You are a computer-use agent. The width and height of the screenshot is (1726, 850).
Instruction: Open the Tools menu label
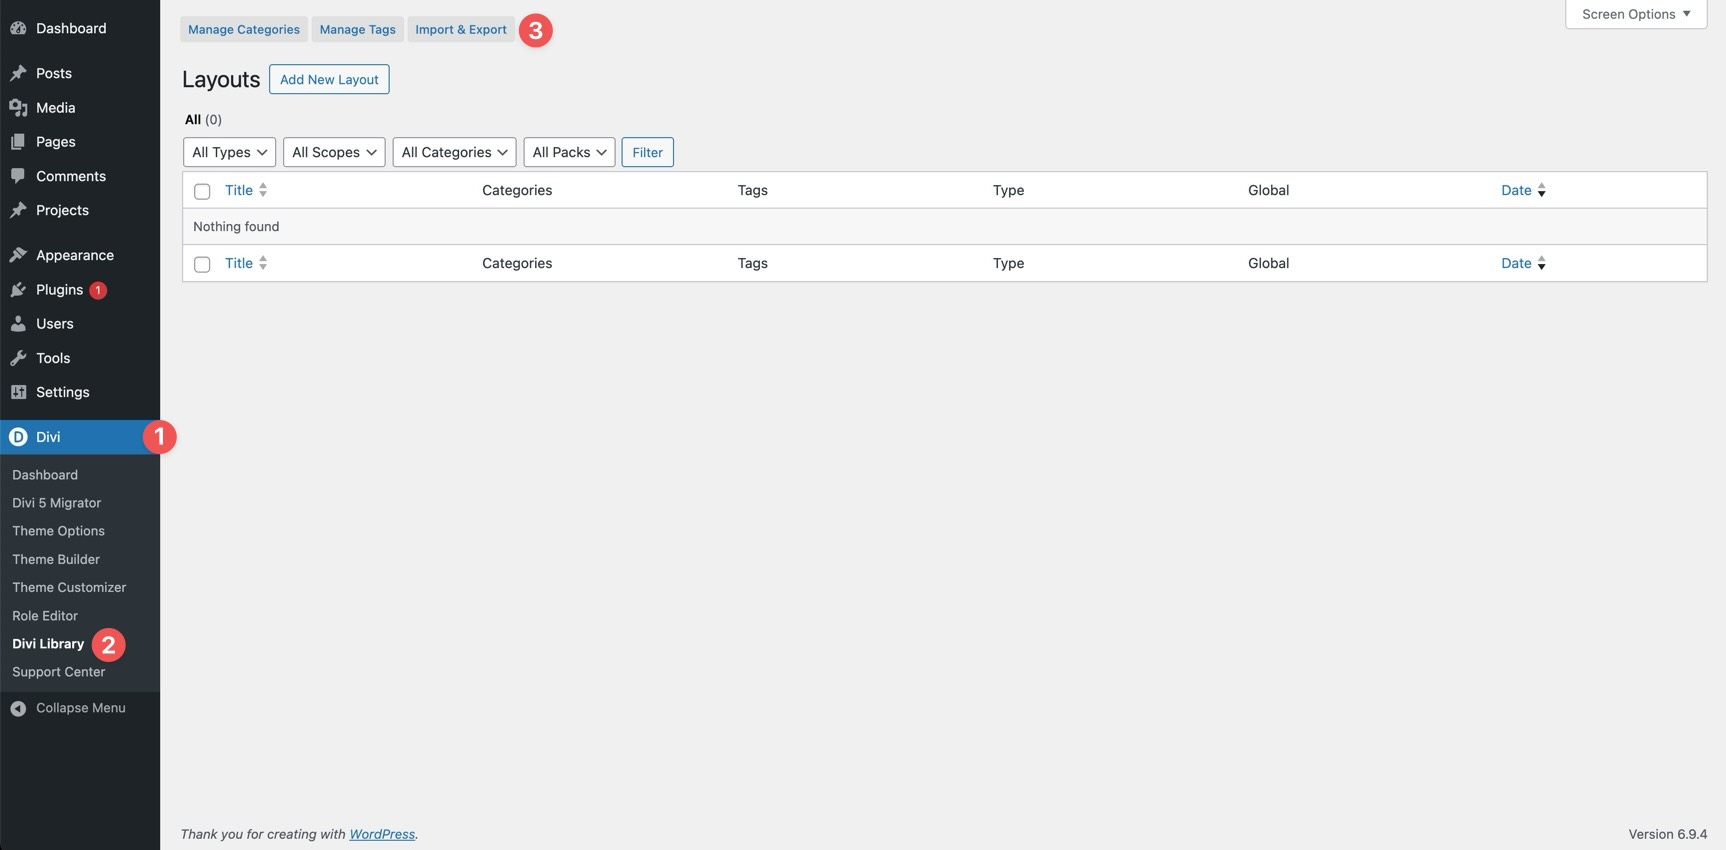[53, 358]
